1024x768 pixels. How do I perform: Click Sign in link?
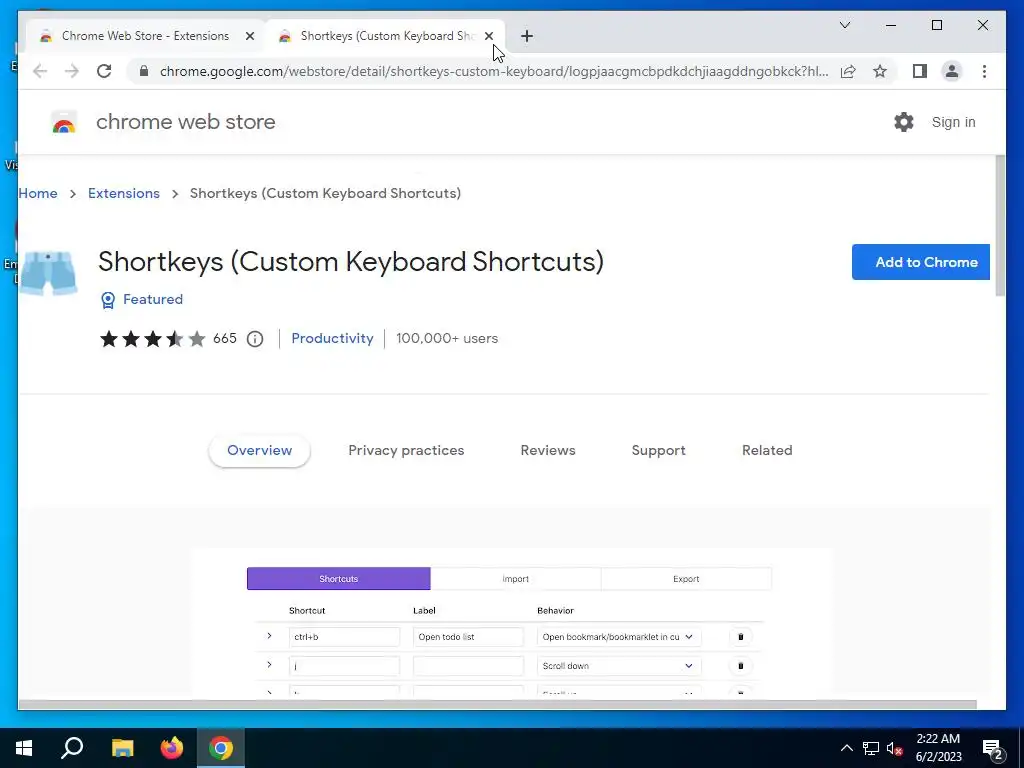click(953, 122)
